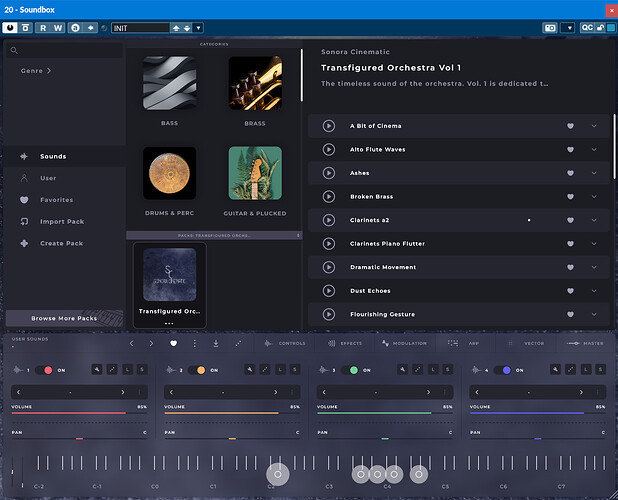Click Browse More Packs button

[63, 318]
